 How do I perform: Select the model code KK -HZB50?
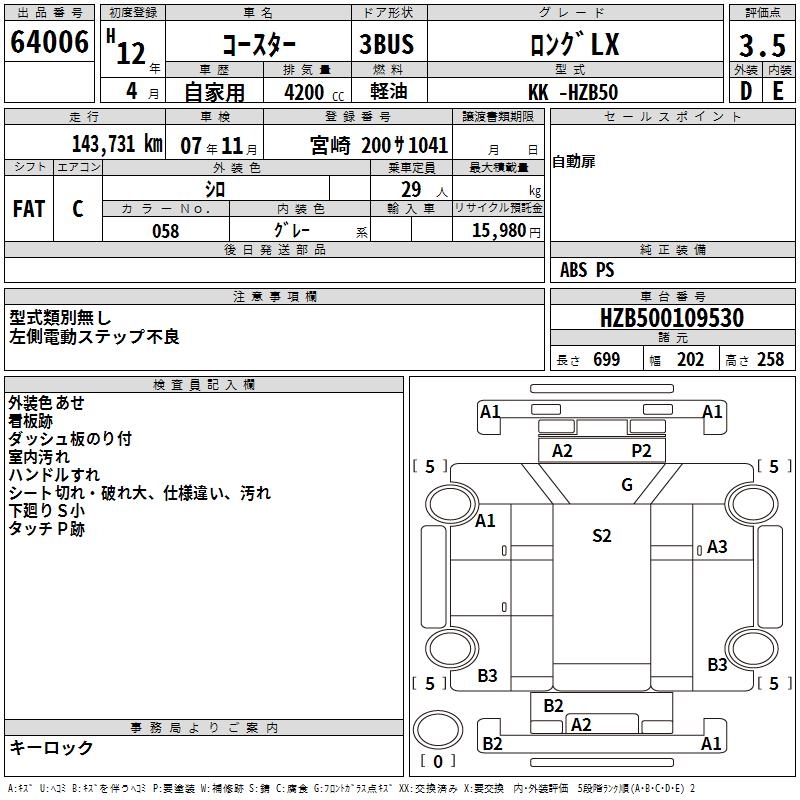click(573, 92)
